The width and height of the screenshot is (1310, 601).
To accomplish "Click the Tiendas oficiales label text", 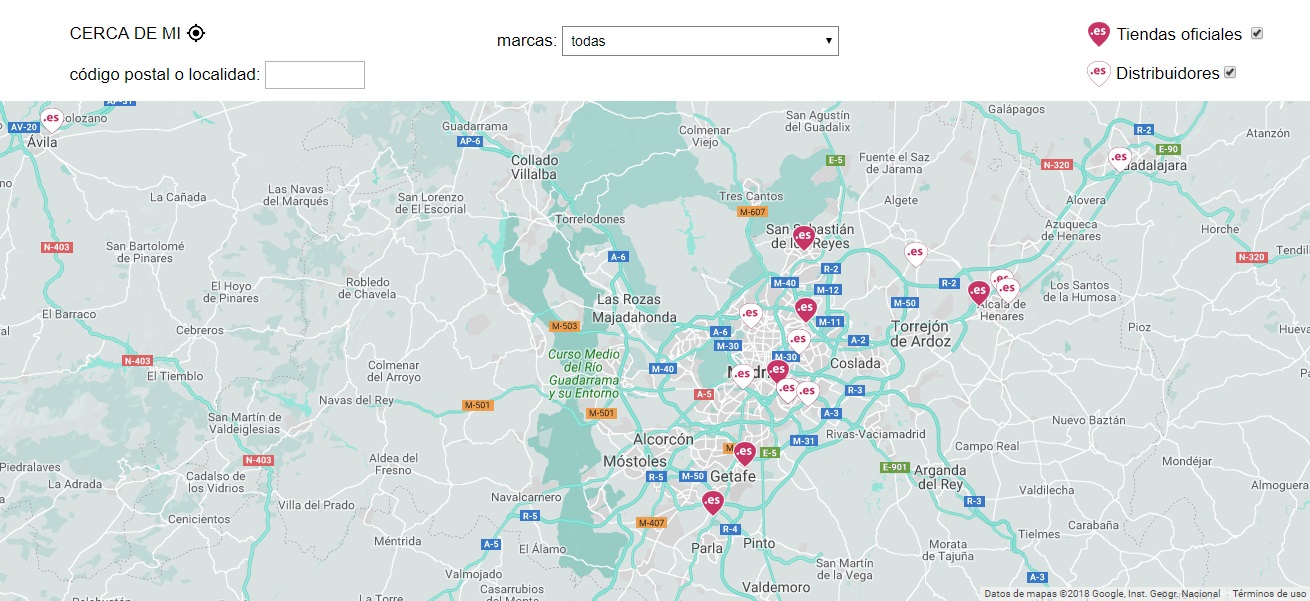I will click(x=1179, y=34).
